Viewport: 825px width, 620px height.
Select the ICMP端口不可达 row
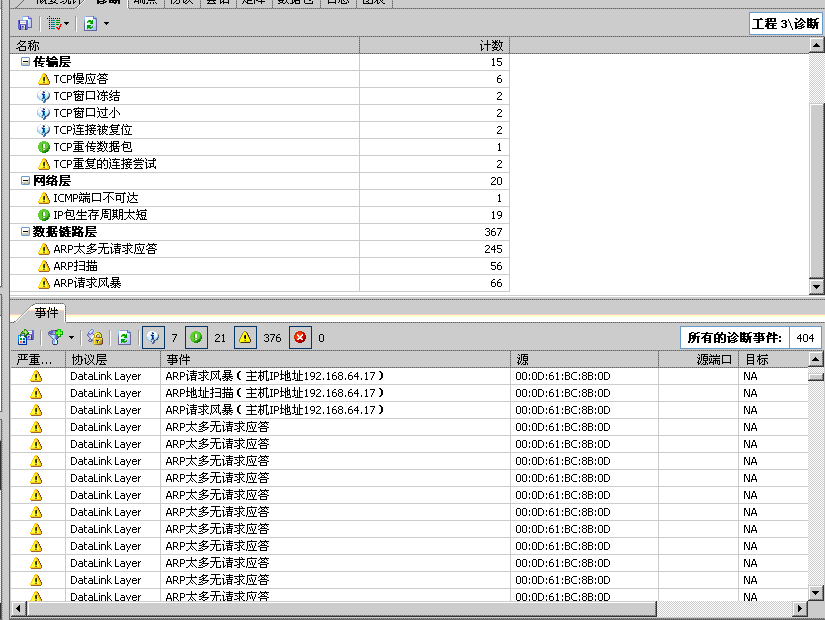click(x=260, y=198)
